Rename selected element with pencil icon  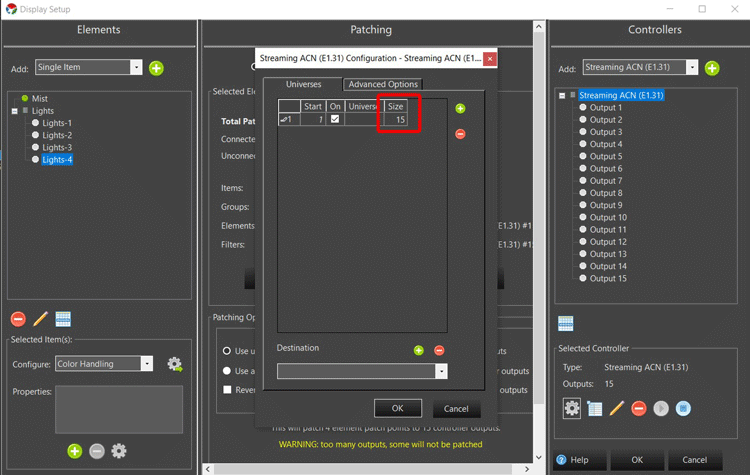tap(41, 319)
